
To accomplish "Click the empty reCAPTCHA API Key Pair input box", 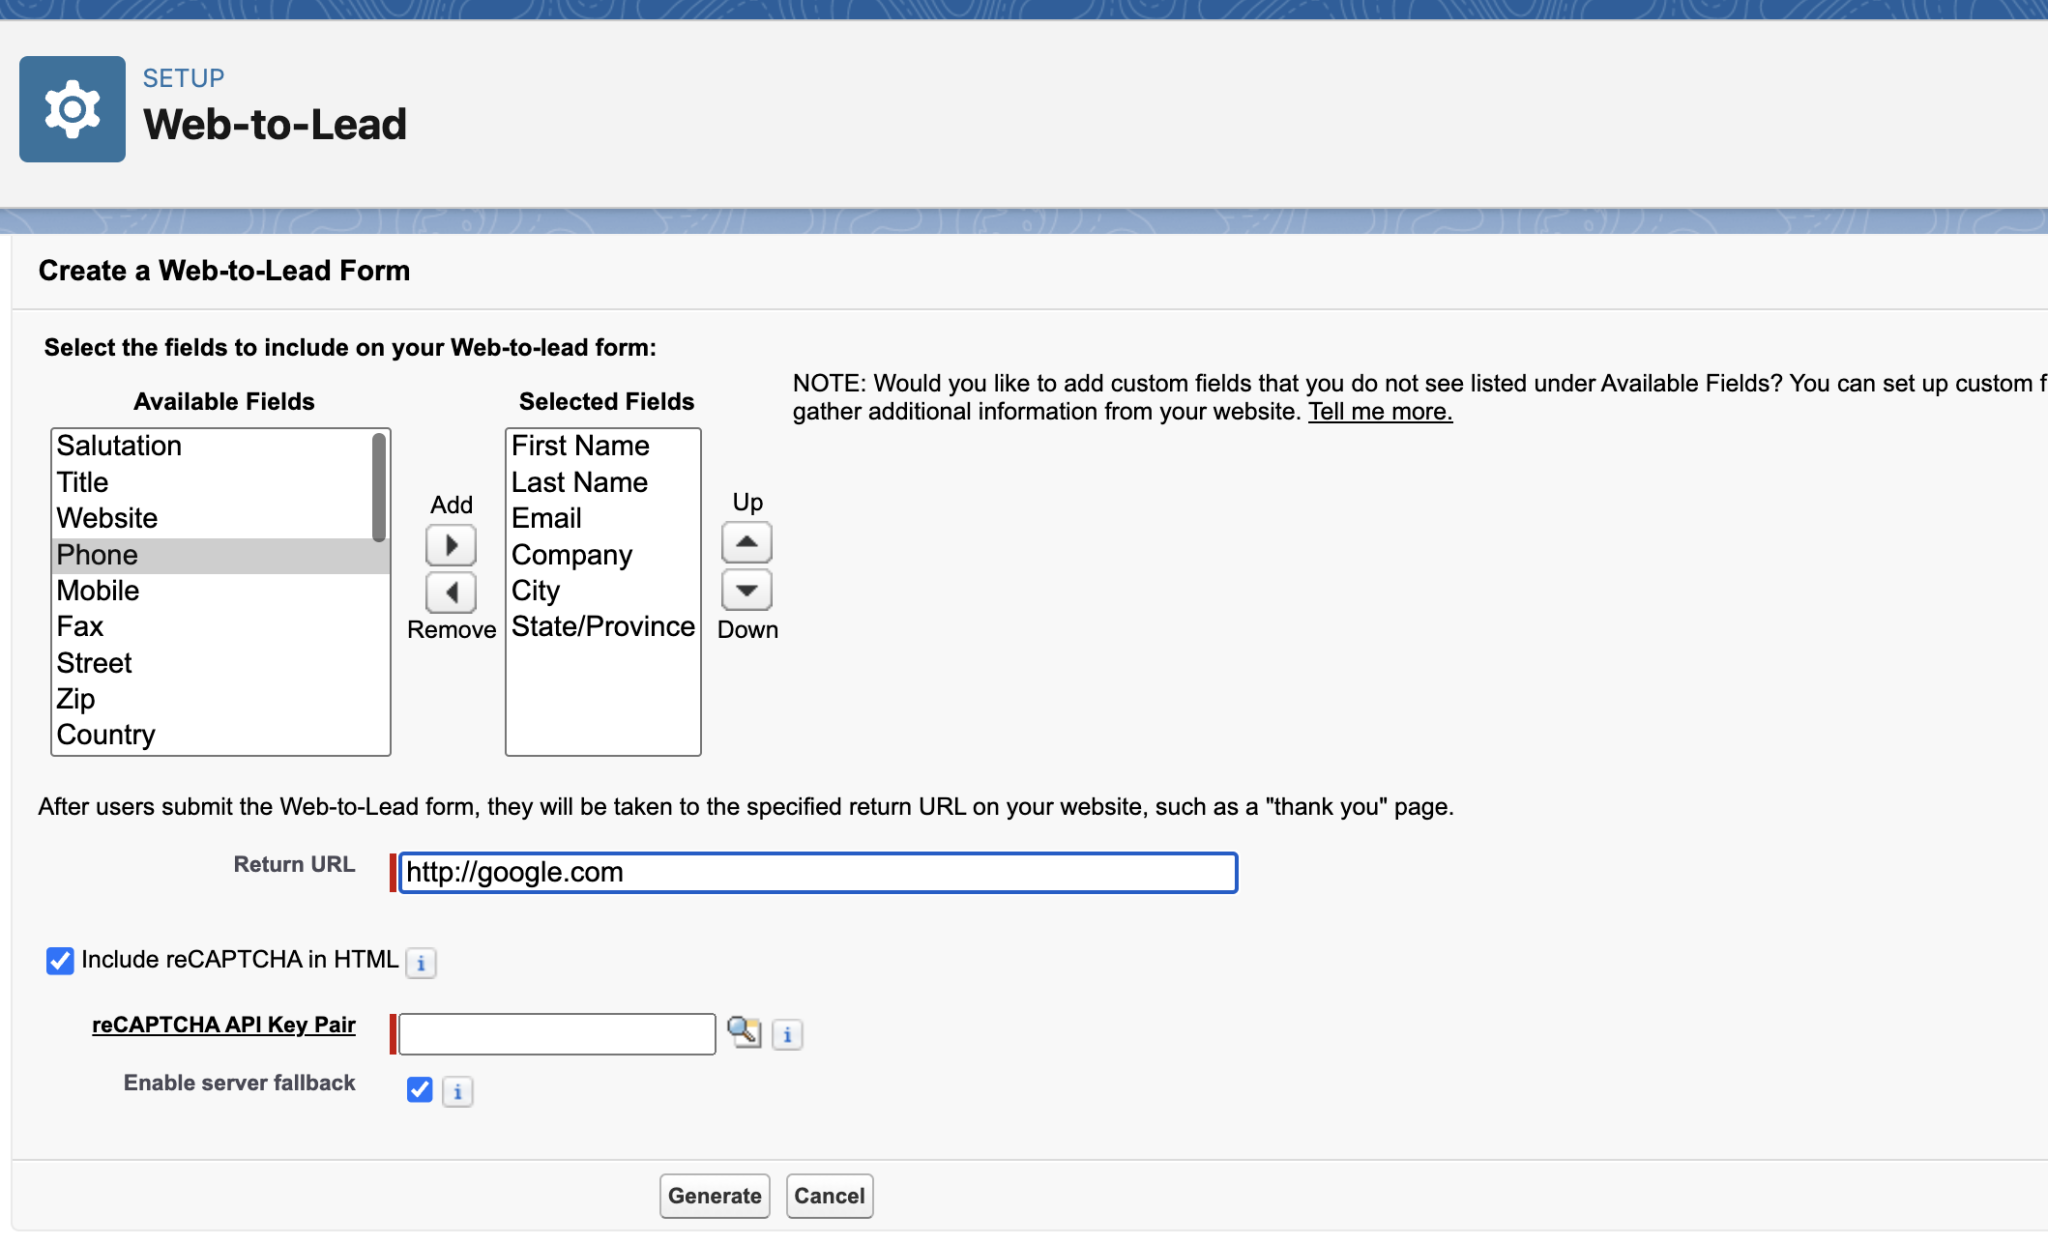I will (x=556, y=1033).
